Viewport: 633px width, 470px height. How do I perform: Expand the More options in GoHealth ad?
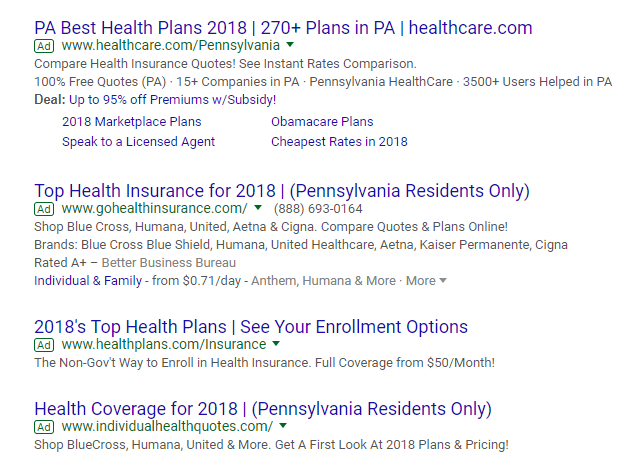click(426, 281)
